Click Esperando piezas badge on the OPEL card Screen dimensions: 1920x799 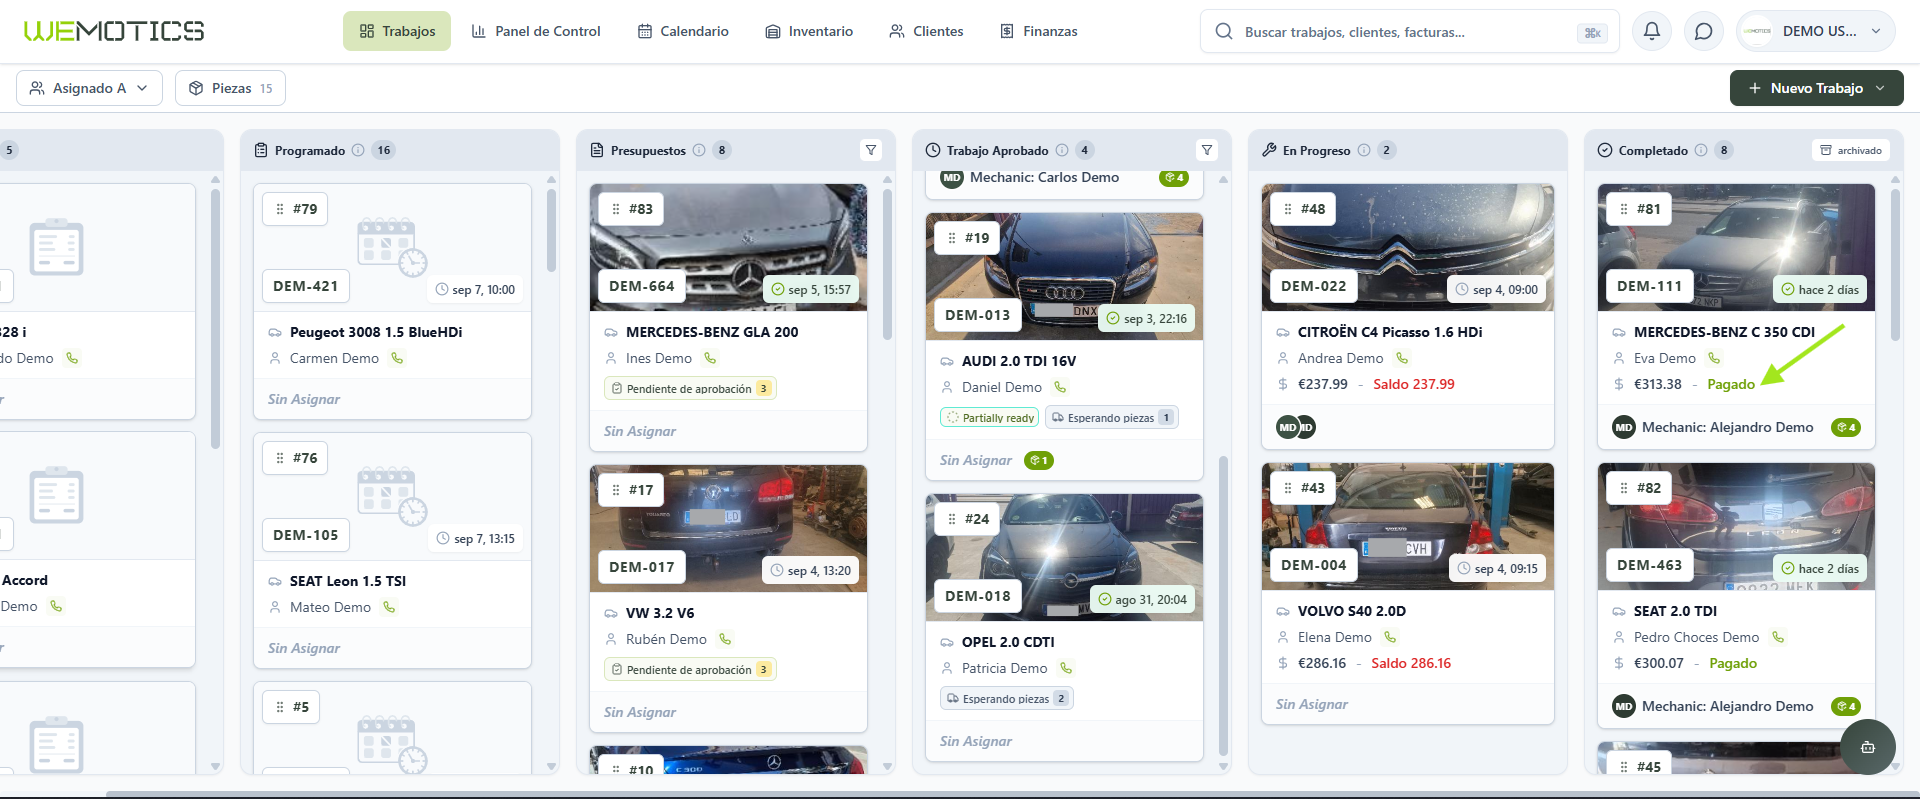tap(1007, 699)
